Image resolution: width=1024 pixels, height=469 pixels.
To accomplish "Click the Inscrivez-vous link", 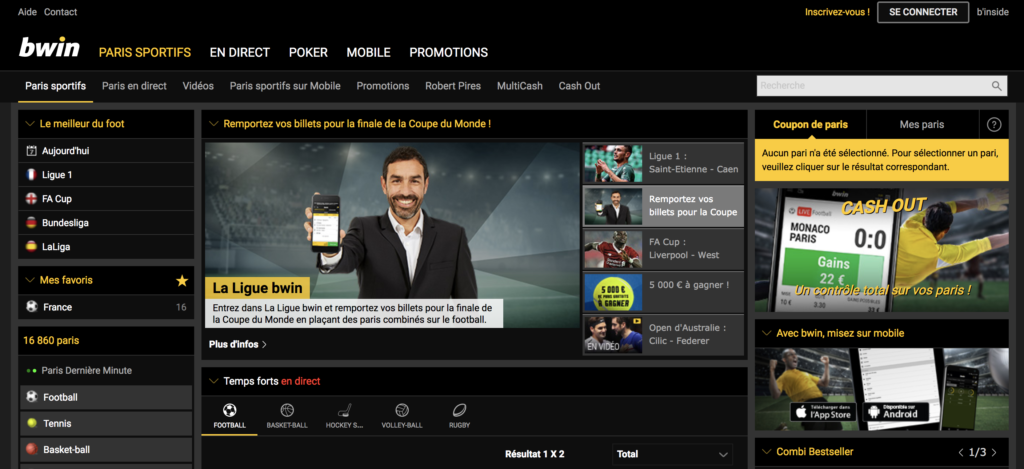I will click(x=837, y=12).
